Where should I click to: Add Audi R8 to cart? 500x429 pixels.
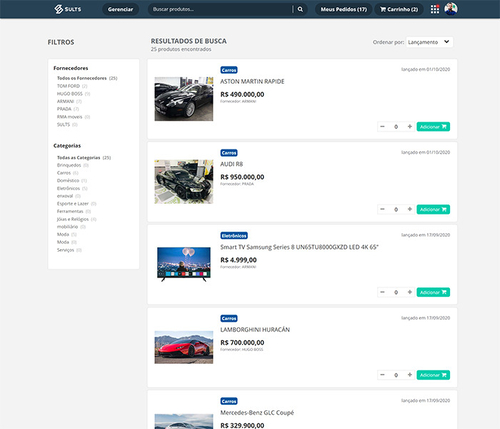[433, 209]
